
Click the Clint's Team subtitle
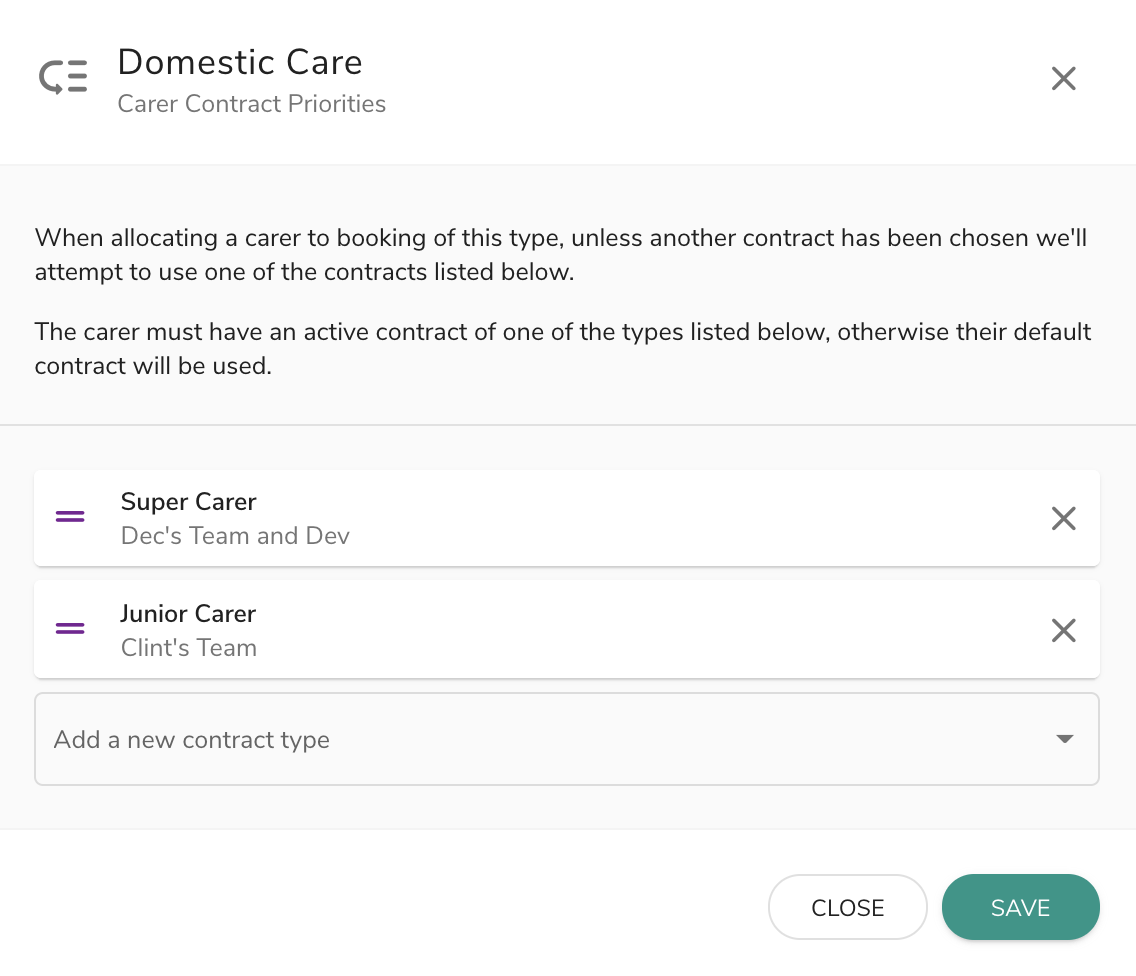(x=188, y=648)
